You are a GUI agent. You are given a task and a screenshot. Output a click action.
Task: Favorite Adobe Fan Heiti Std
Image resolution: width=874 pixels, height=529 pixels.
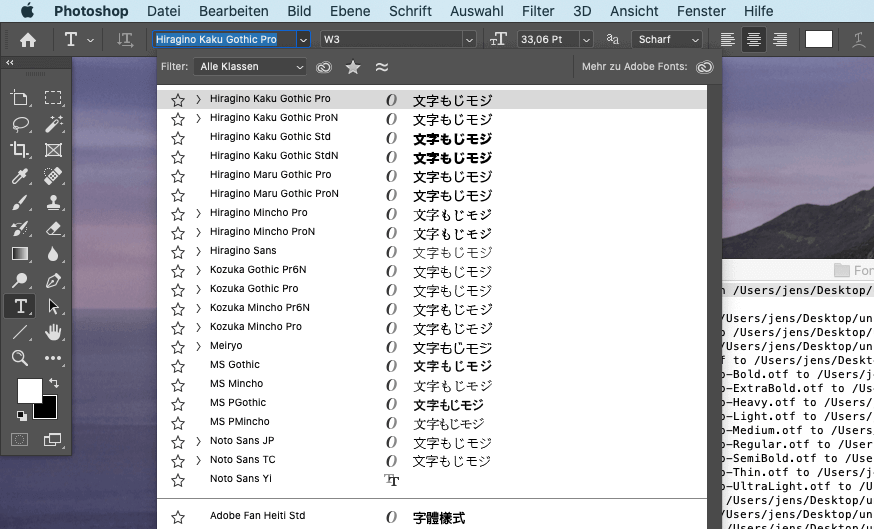[178, 517]
